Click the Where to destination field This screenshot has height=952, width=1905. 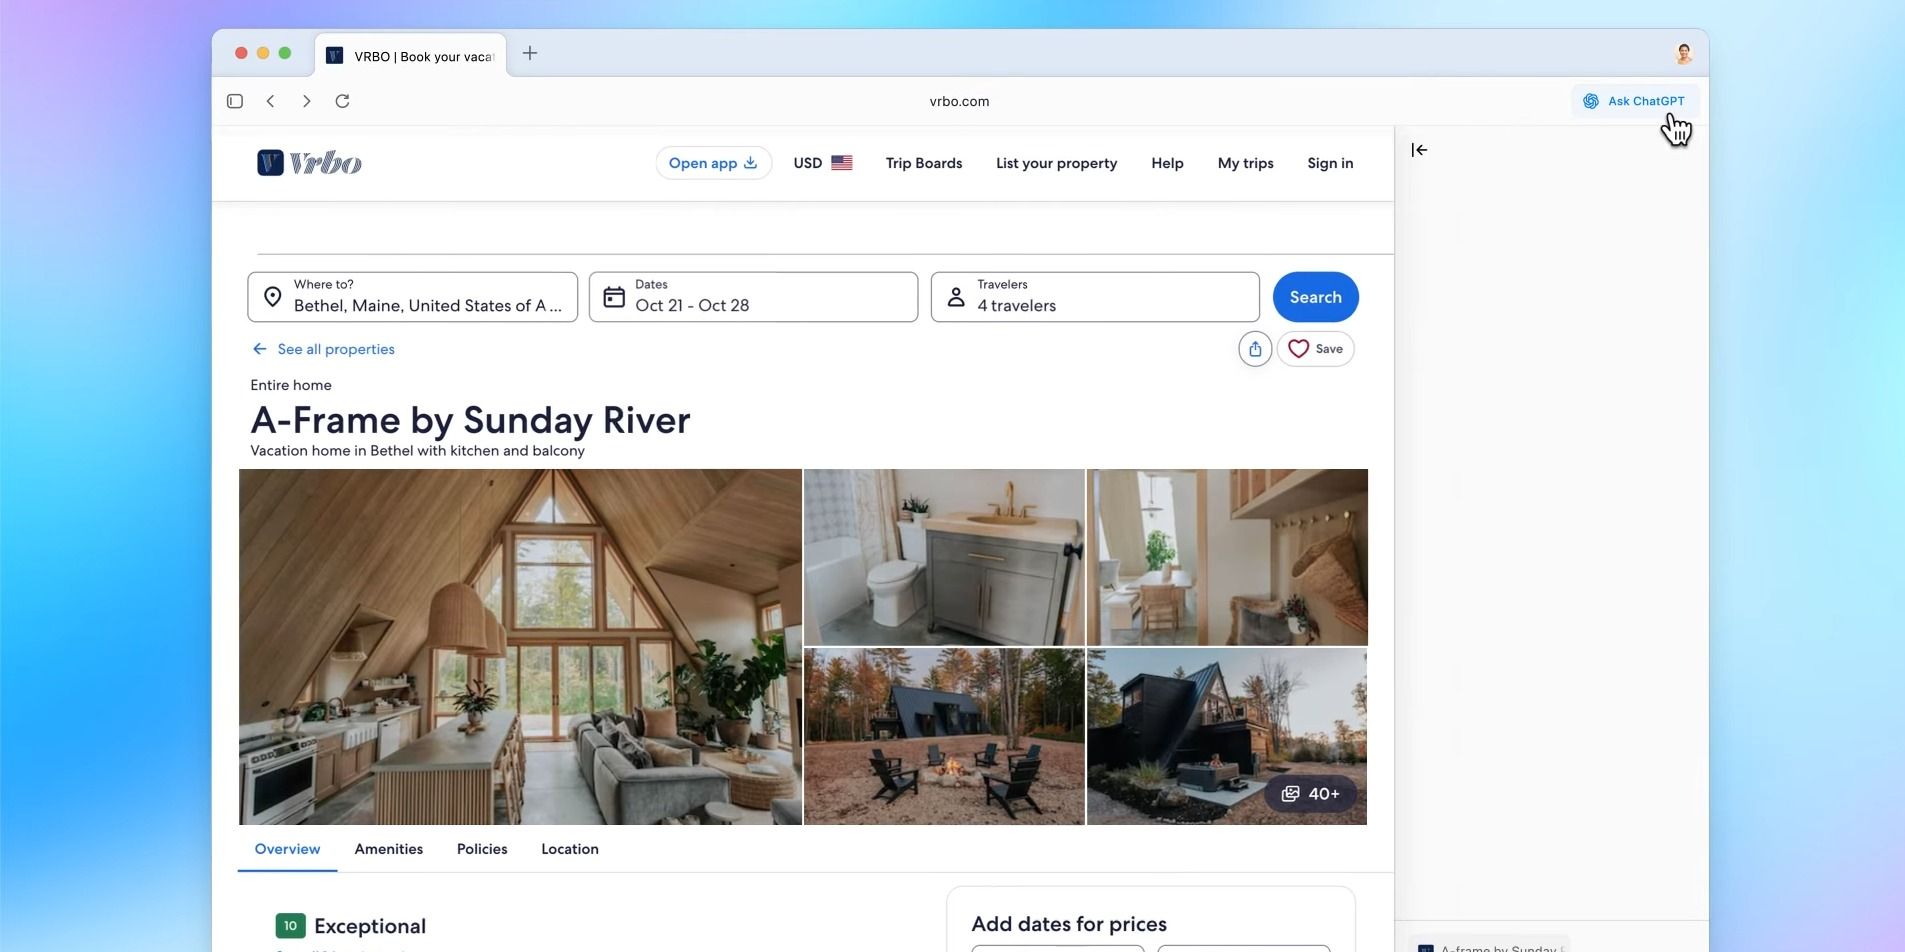click(412, 297)
